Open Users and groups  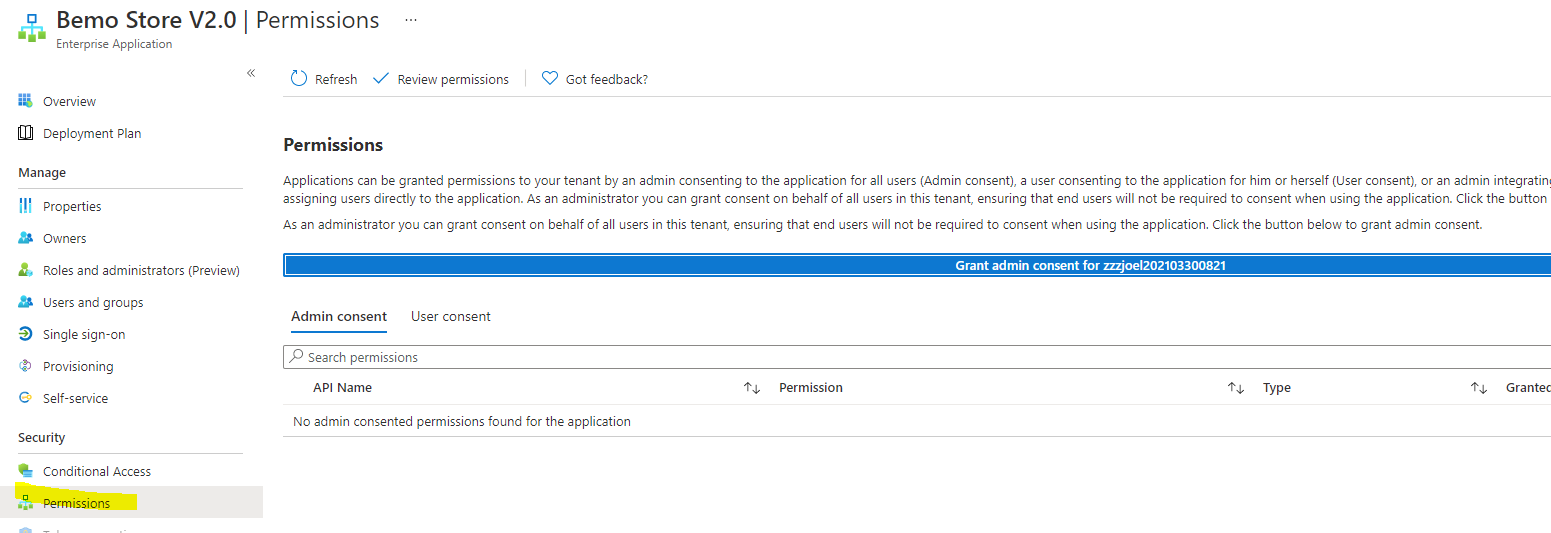93,302
